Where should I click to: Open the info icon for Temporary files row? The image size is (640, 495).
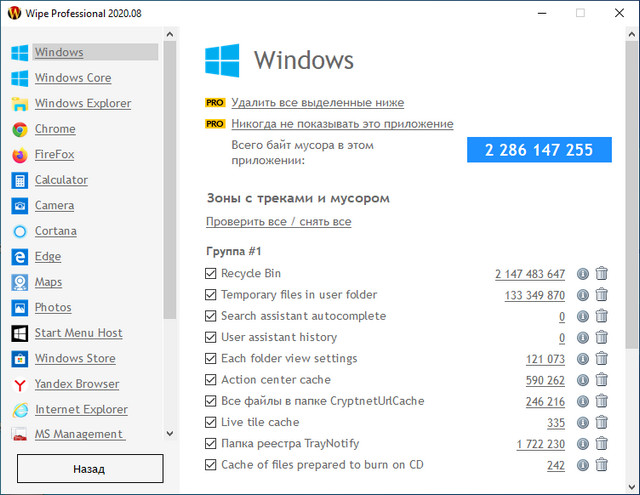583,295
